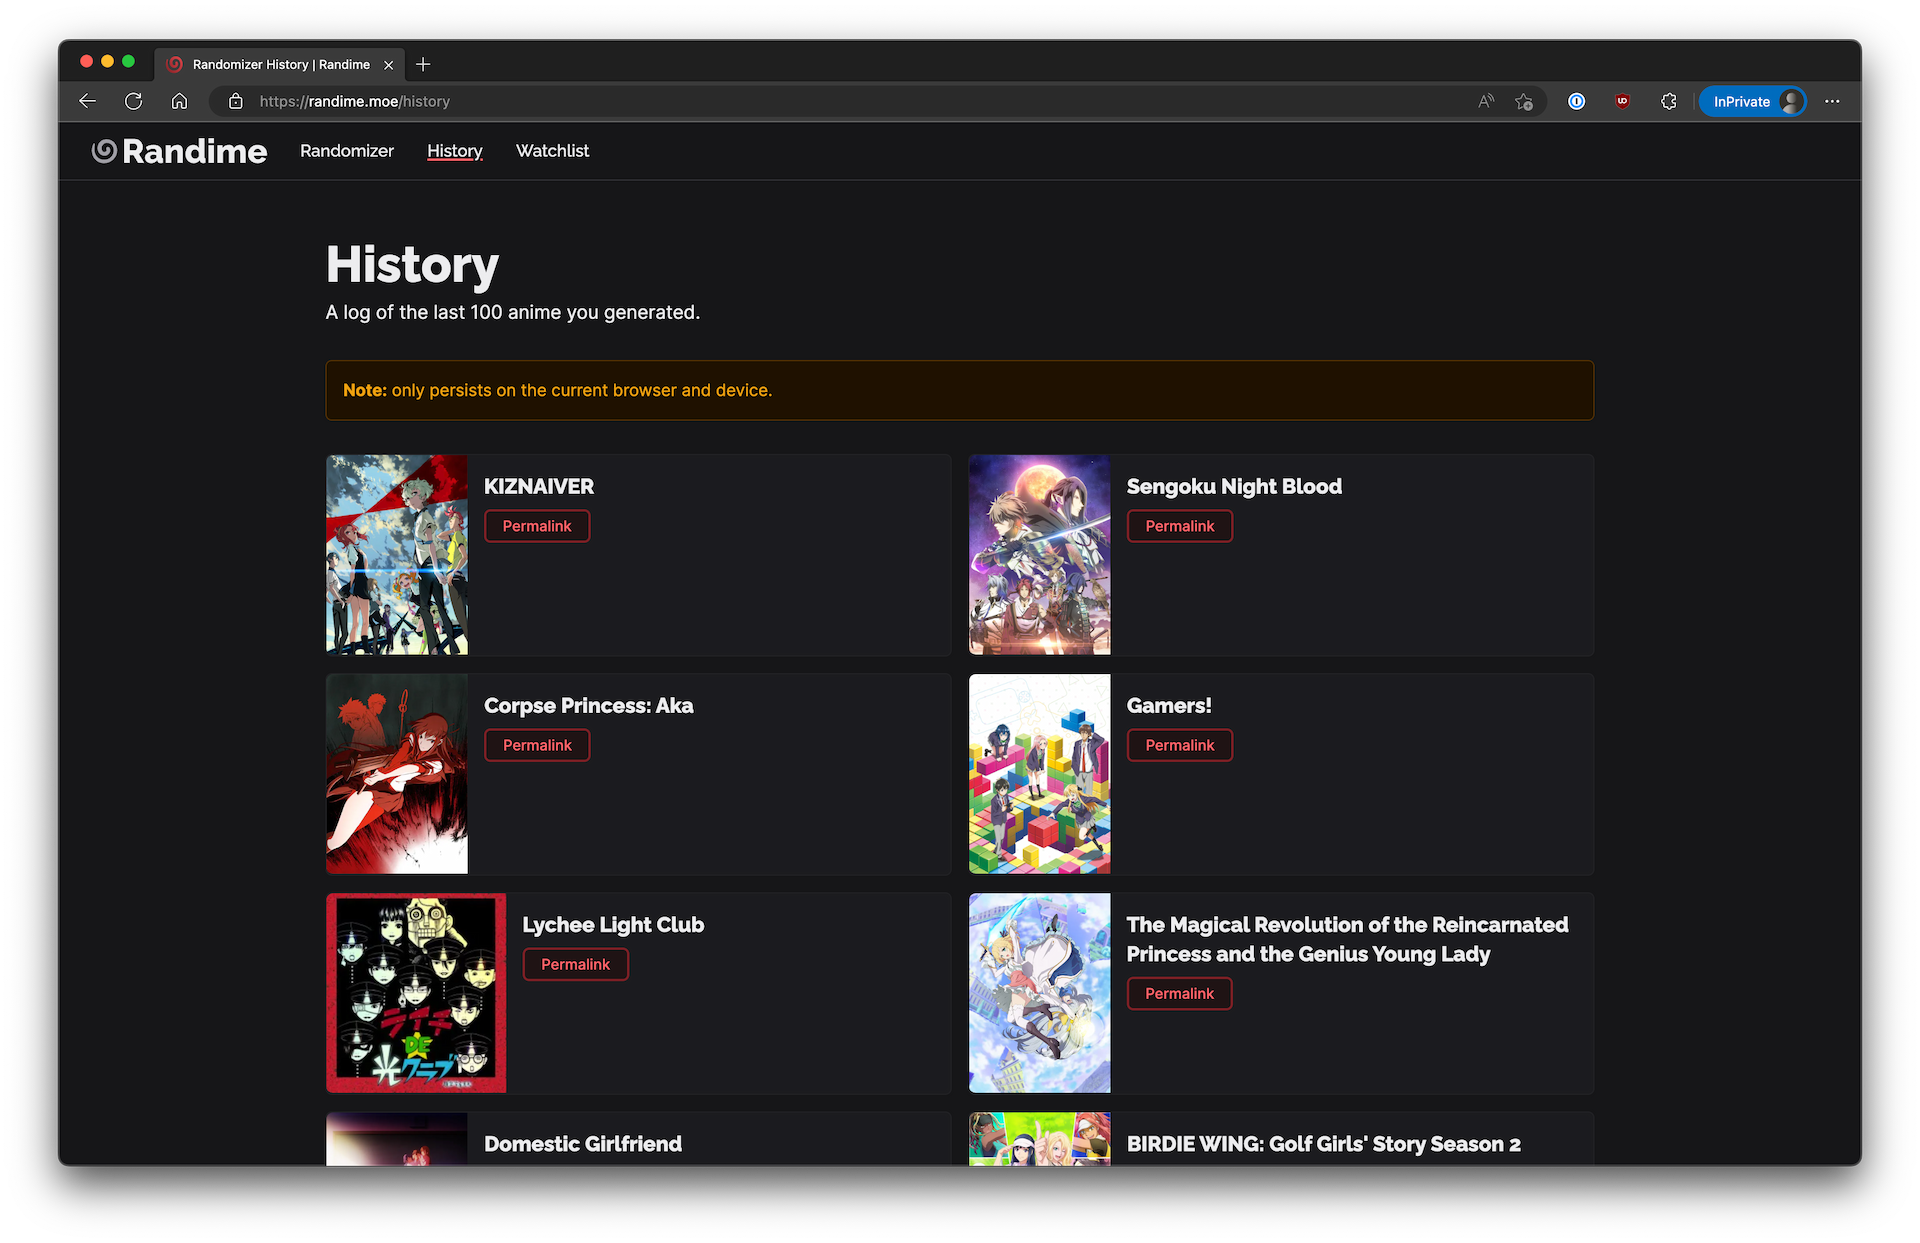Switch to the Randomizer History browser tab
This screenshot has width=1920, height=1243.
pyautogui.click(x=280, y=64)
